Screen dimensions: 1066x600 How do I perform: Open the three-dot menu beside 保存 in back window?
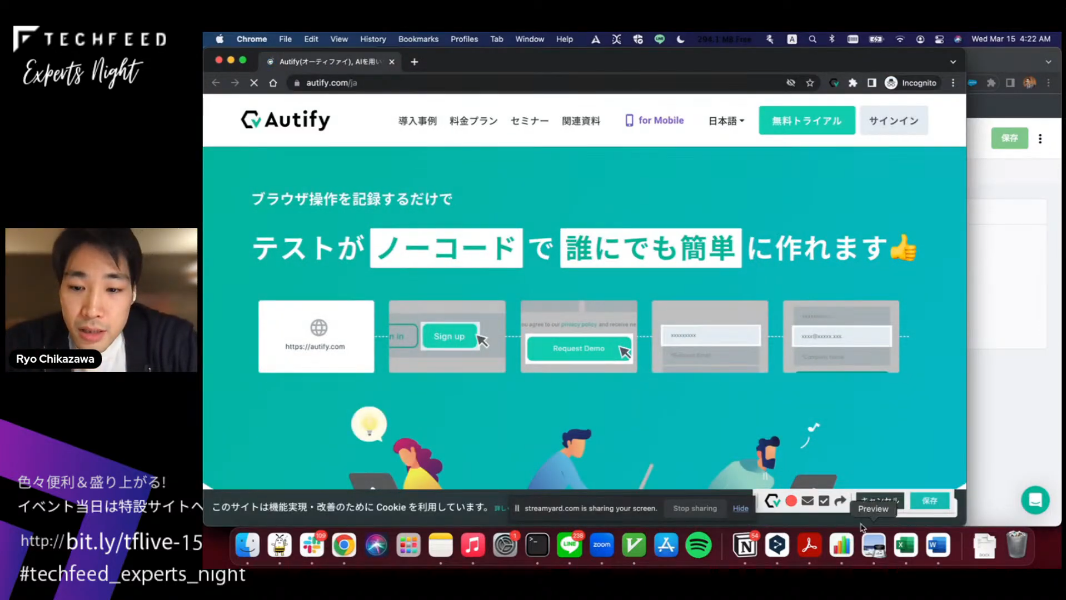point(1040,139)
